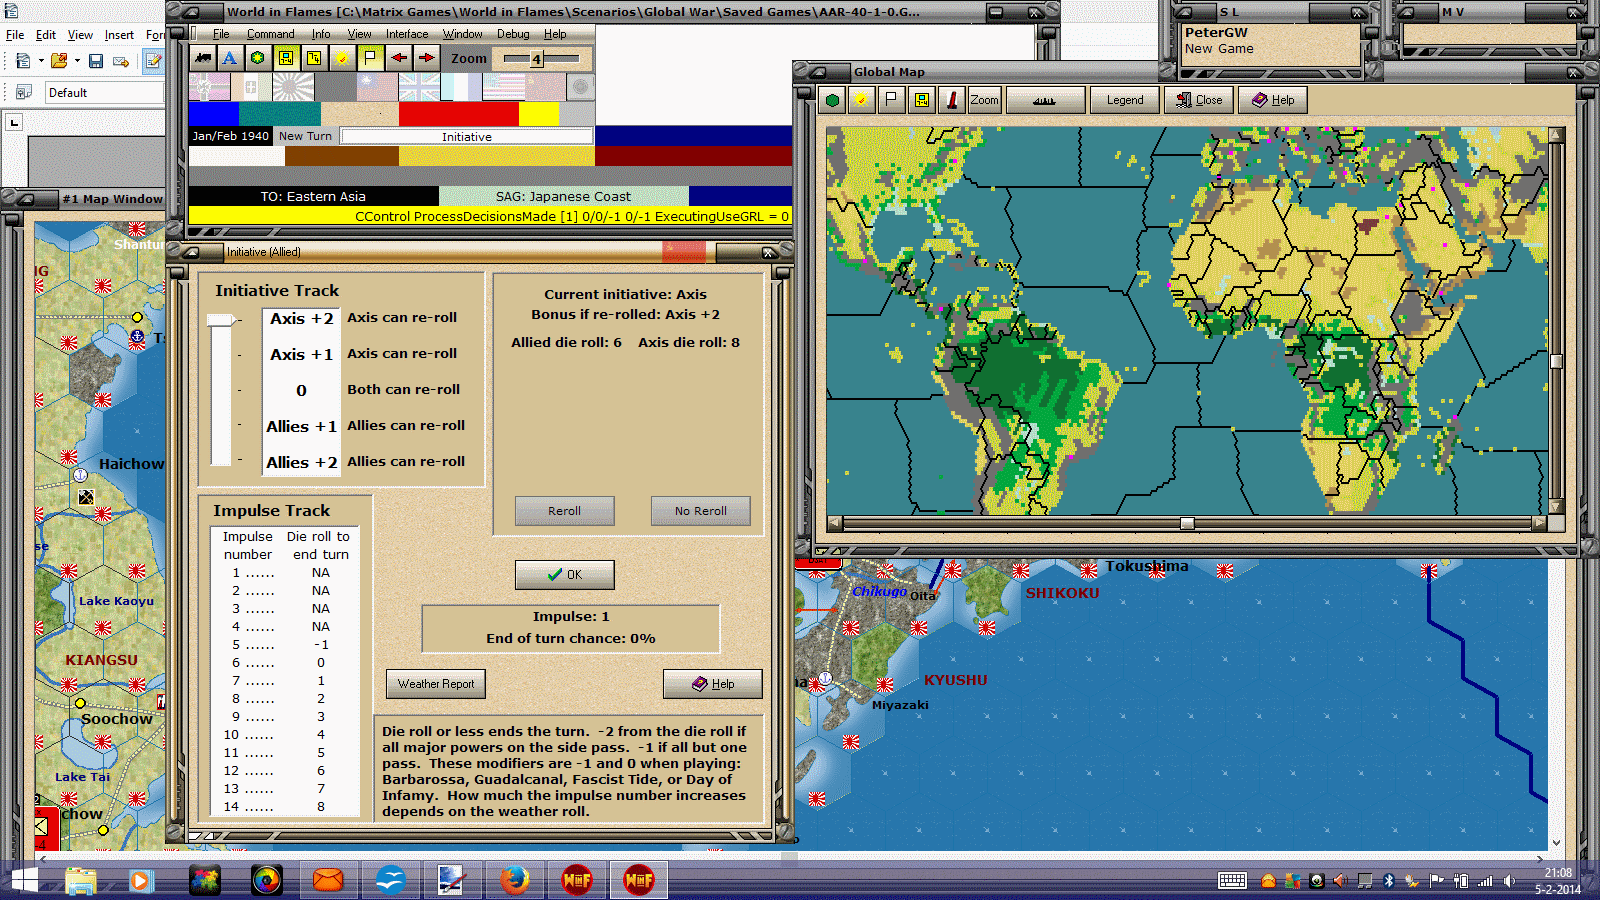Confirm with the OK checkmark button
1600x900 pixels.
(564, 575)
